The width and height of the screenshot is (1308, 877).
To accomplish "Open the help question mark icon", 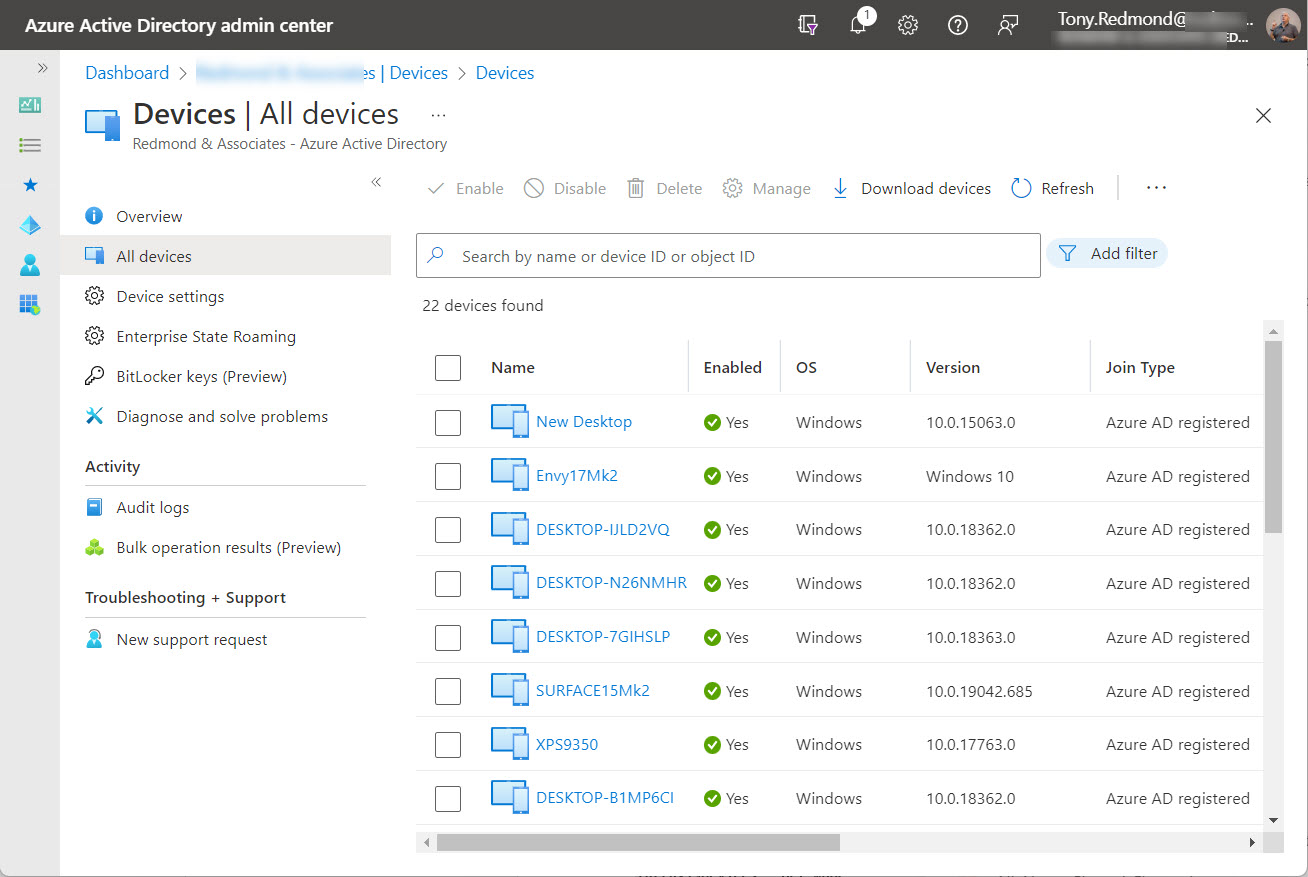I will pyautogui.click(x=958, y=26).
